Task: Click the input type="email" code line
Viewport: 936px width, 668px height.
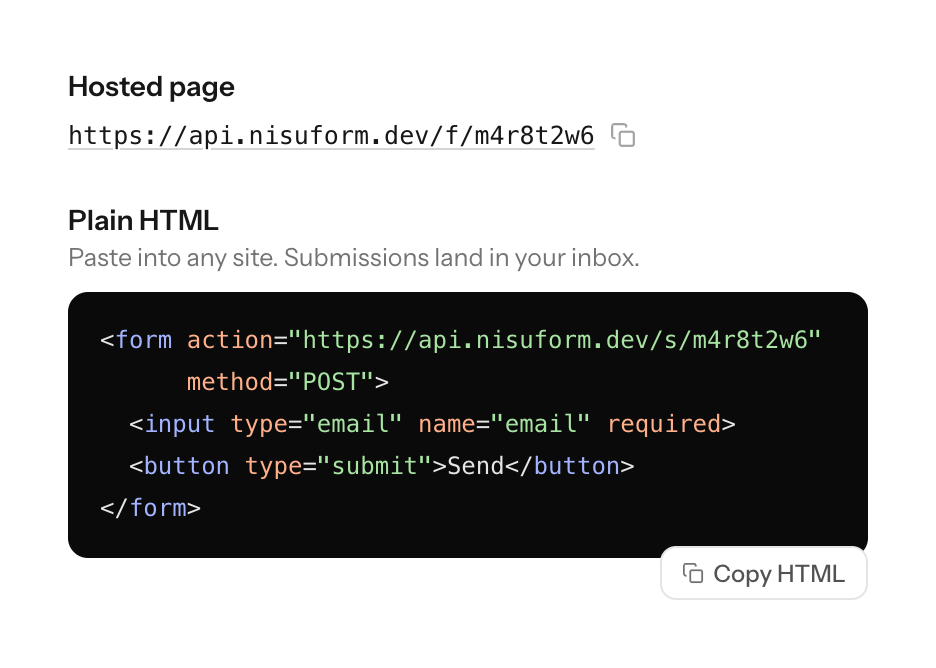Action: pyautogui.click(x=432, y=424)
